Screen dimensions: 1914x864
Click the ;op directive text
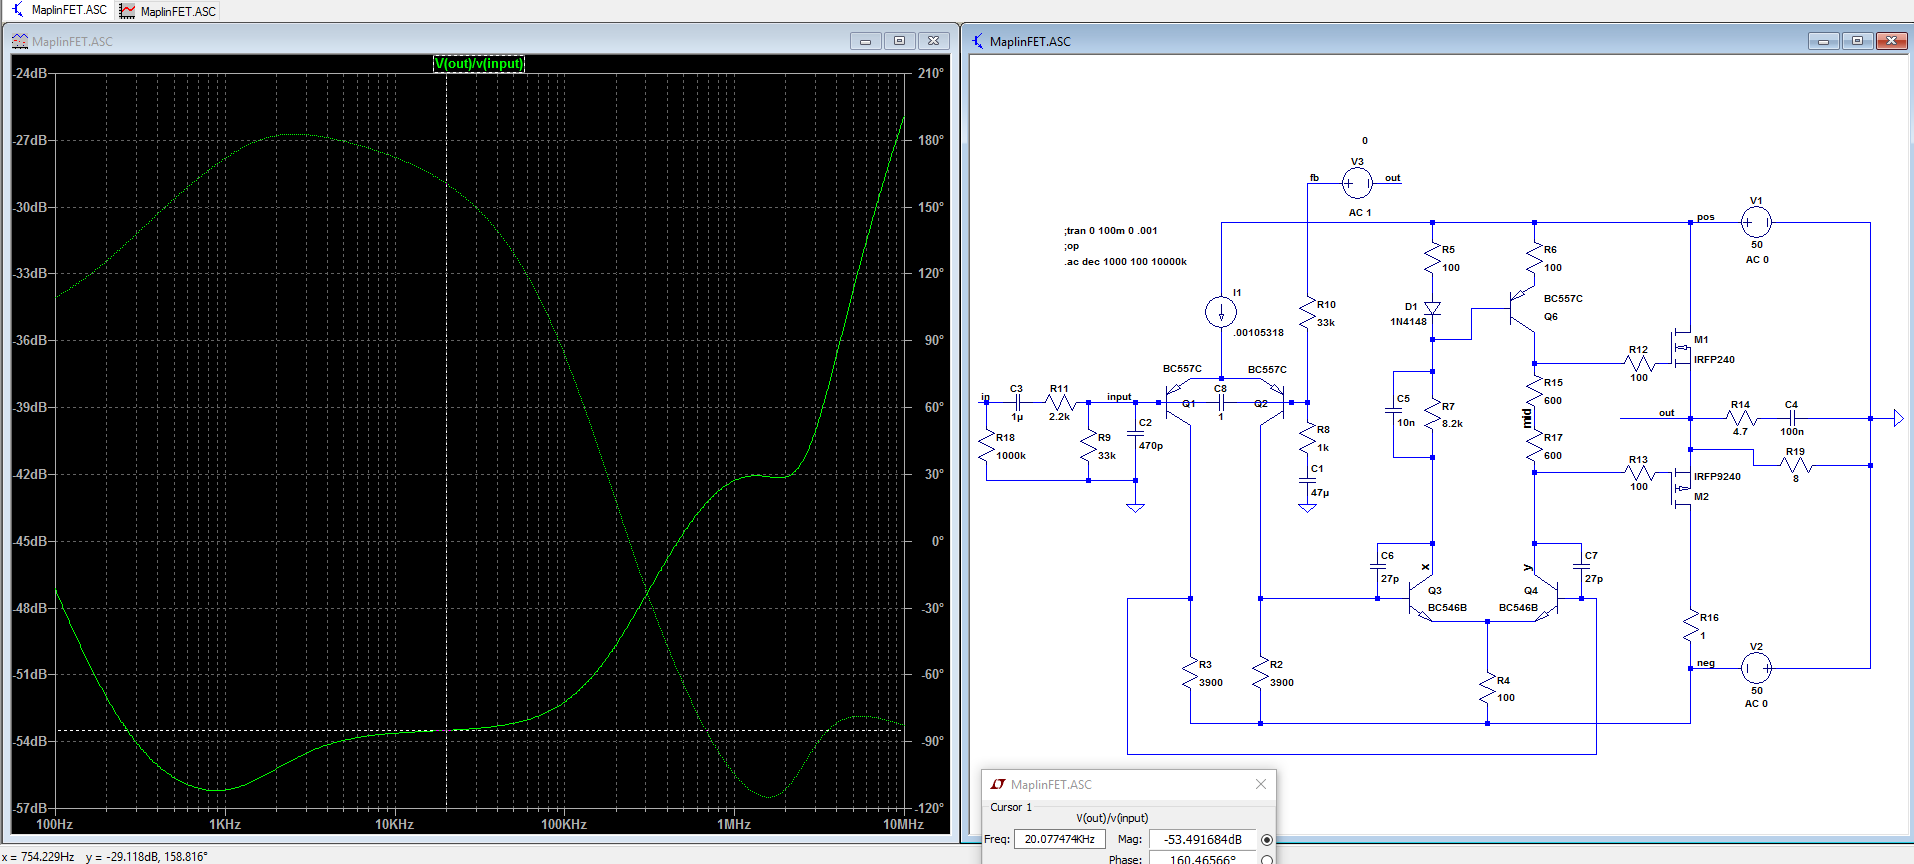point(1071,246)
